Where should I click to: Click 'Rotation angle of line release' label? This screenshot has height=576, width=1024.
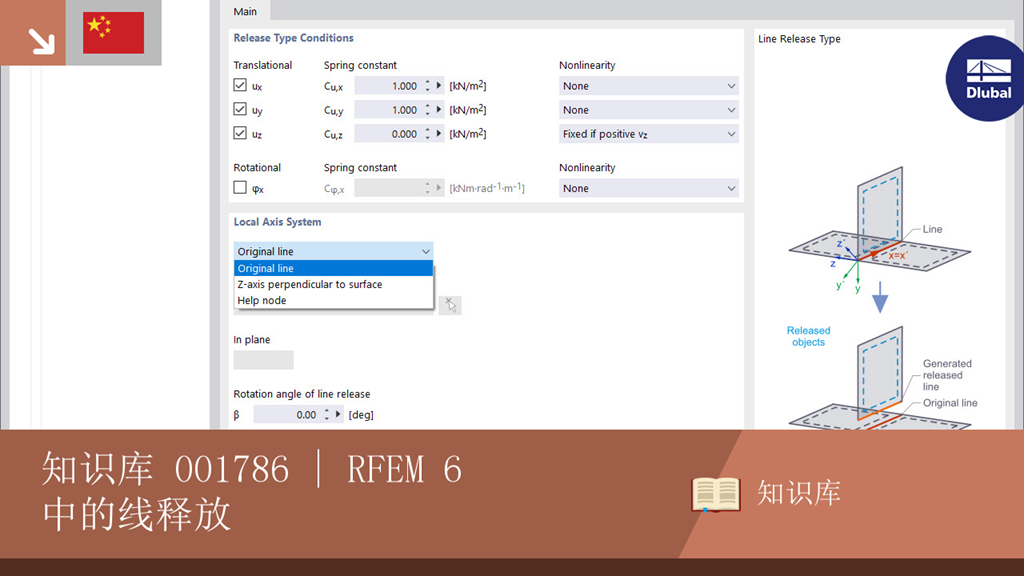[x=302, y=394]
